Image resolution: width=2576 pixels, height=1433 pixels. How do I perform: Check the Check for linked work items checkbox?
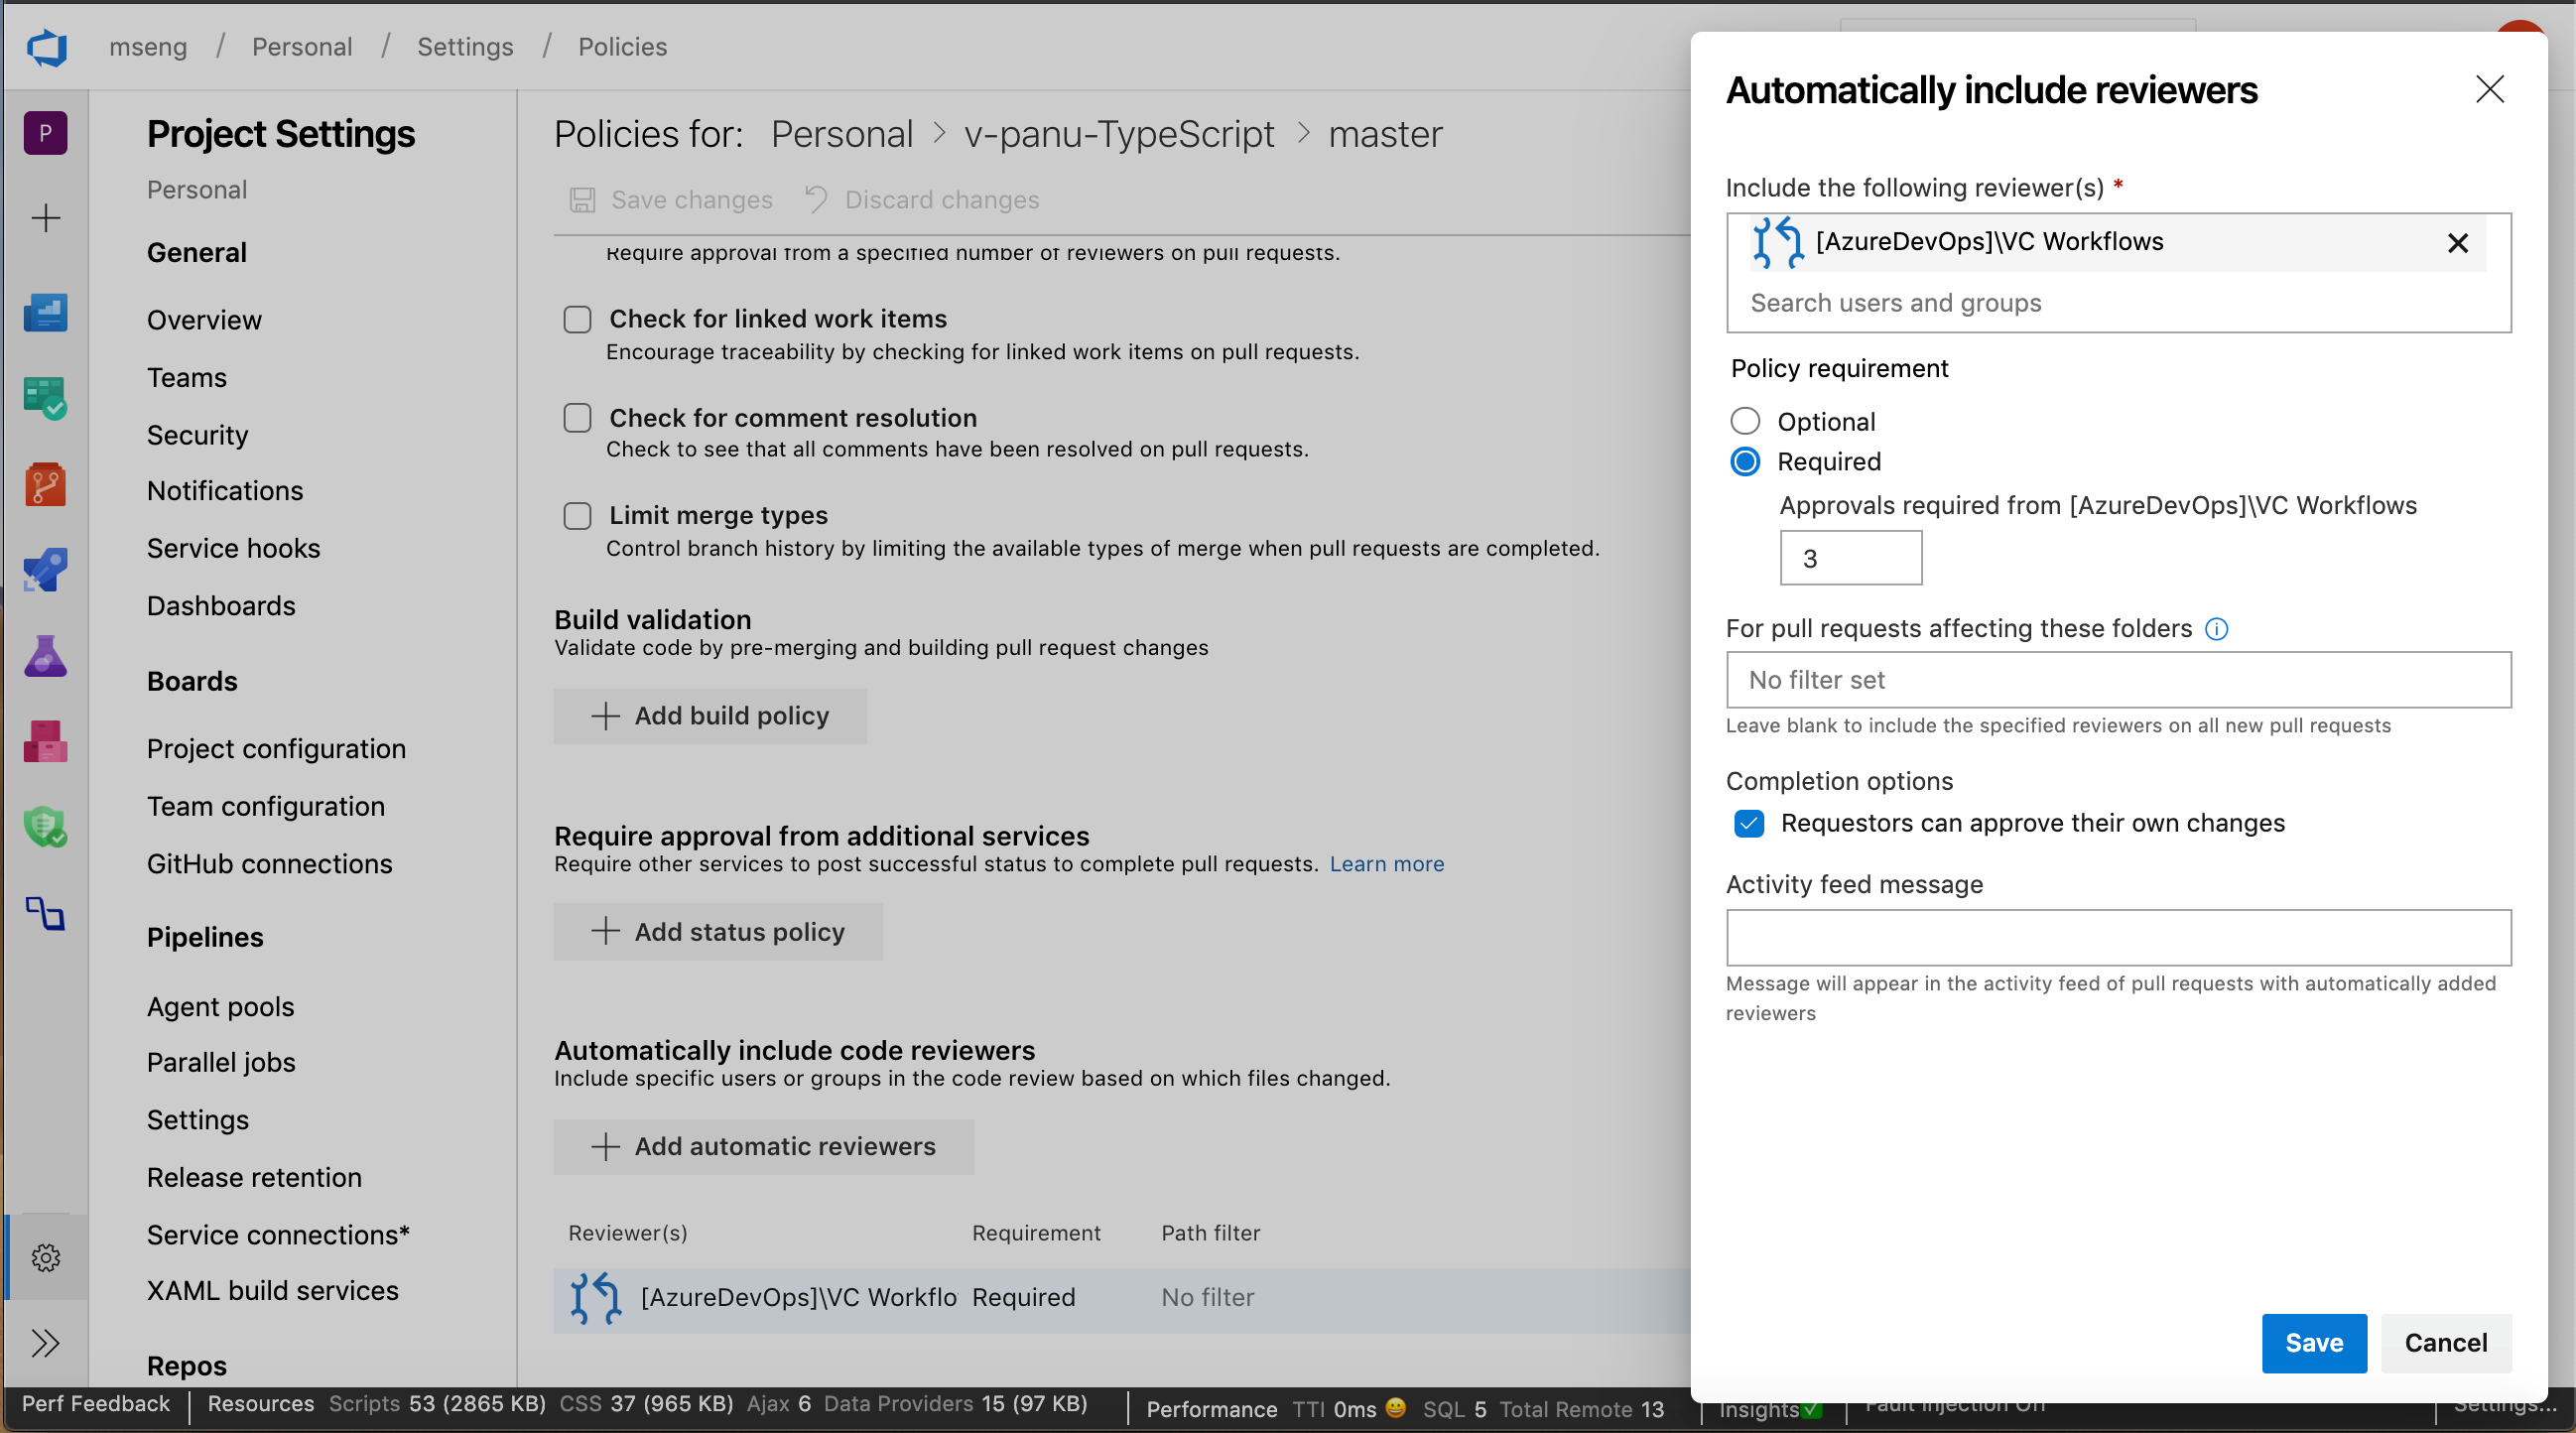(577, 320)
